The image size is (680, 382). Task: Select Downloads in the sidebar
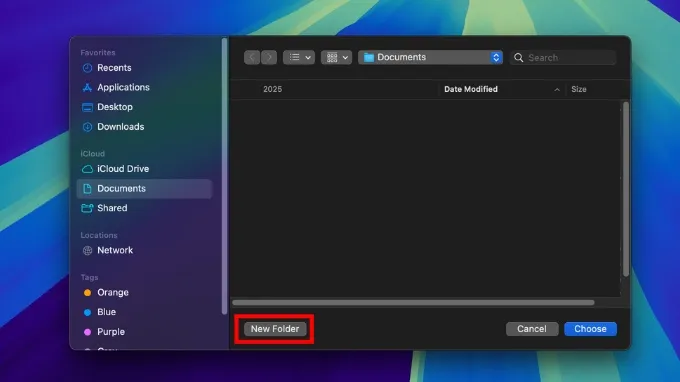coord(144,127)
